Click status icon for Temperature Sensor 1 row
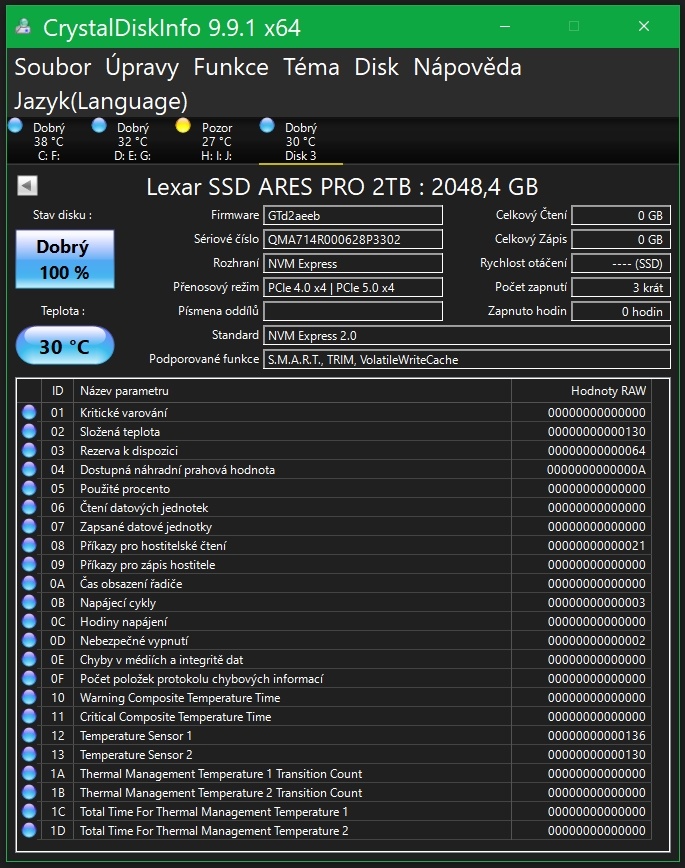Image resolution: width=685 pixels, height=868 pixels. coord(29,735)
